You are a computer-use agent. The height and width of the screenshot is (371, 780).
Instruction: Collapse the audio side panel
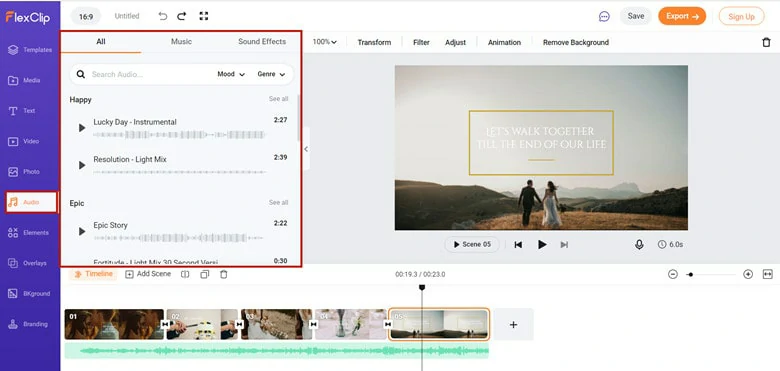pos(306,149)
